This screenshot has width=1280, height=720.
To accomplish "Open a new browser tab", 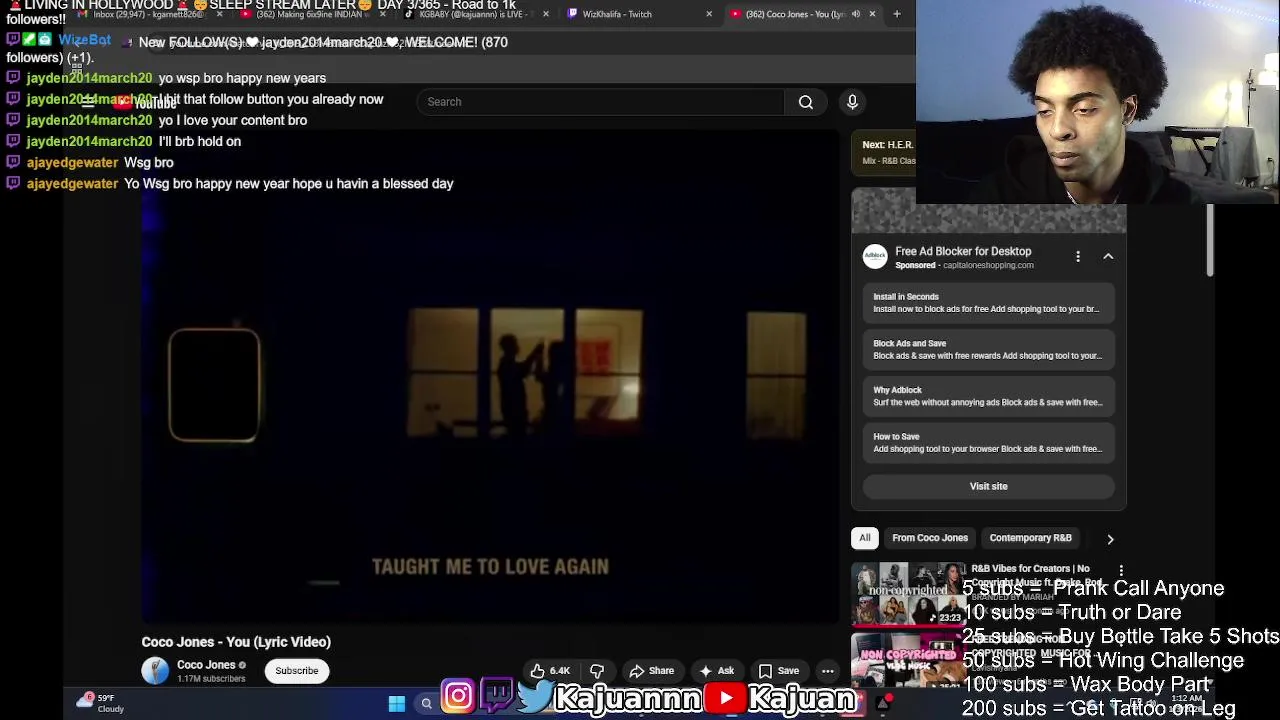I will tap(897, 14).
